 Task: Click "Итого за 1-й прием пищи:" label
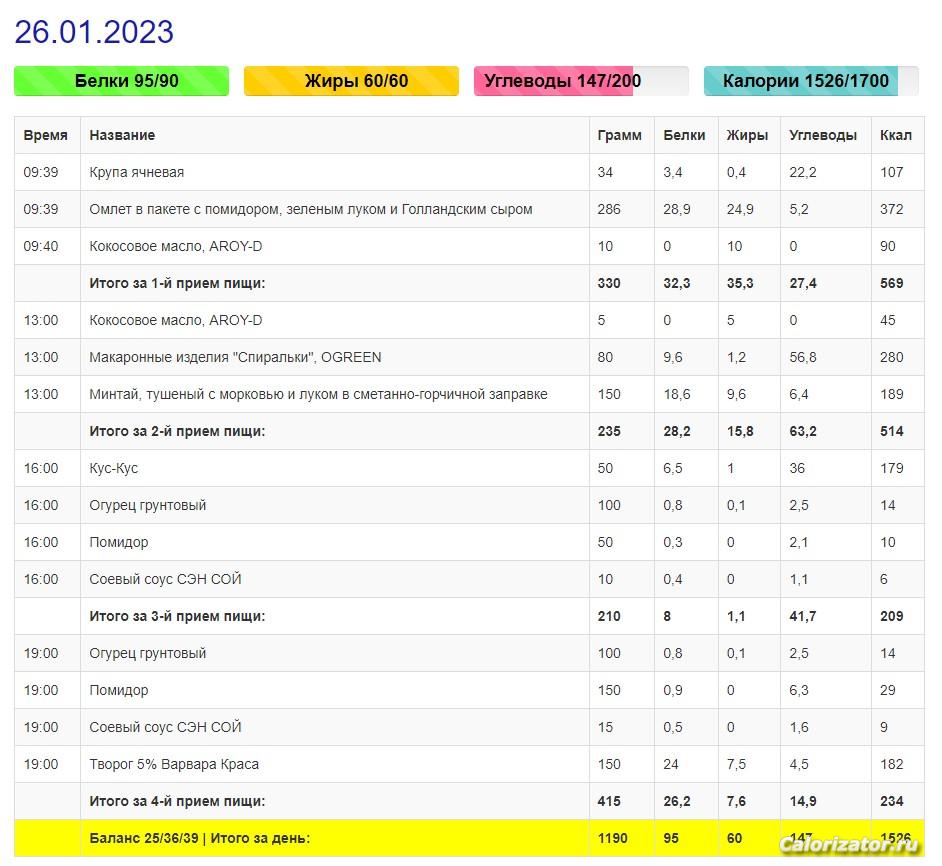(177, 283)
